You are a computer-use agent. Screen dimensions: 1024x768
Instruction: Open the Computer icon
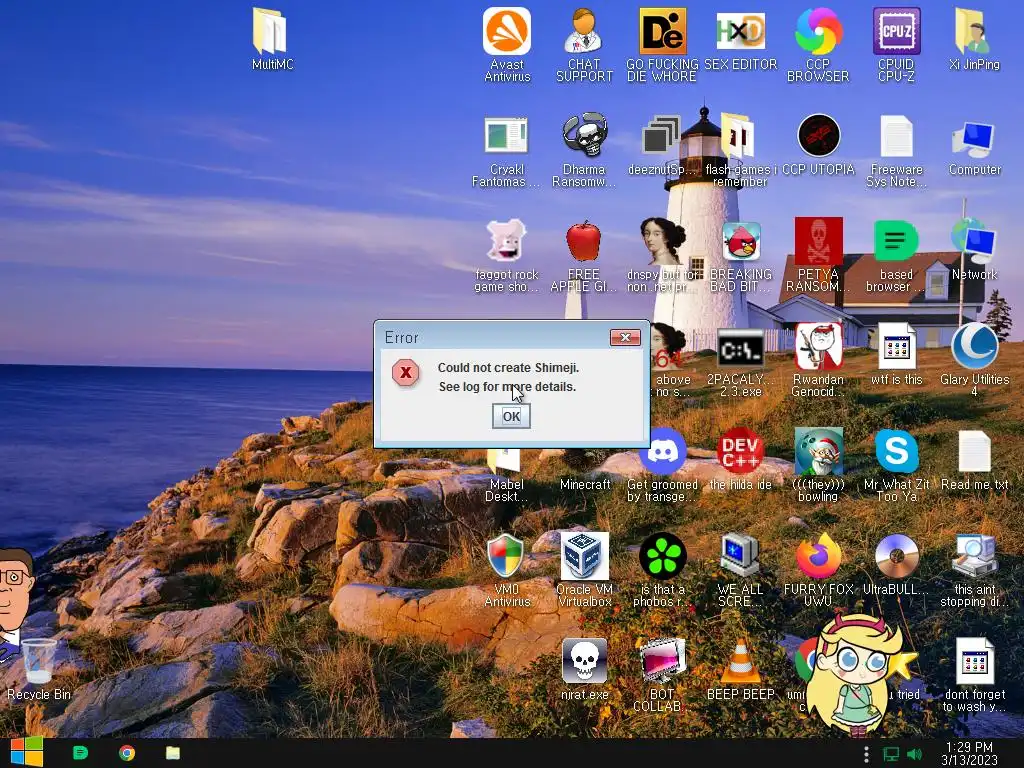click(974, 146)
